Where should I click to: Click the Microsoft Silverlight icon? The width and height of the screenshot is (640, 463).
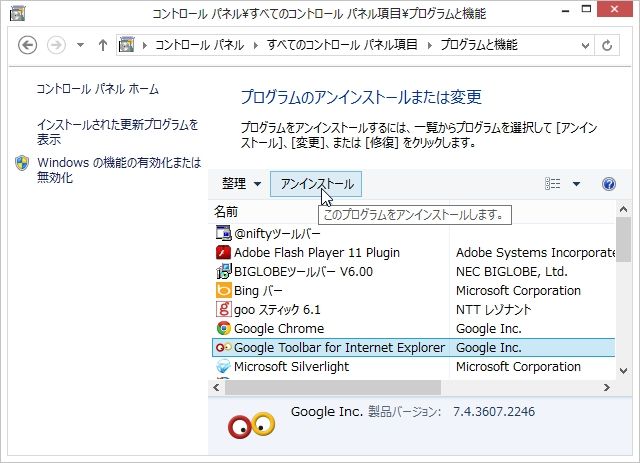tap(223, 366)
